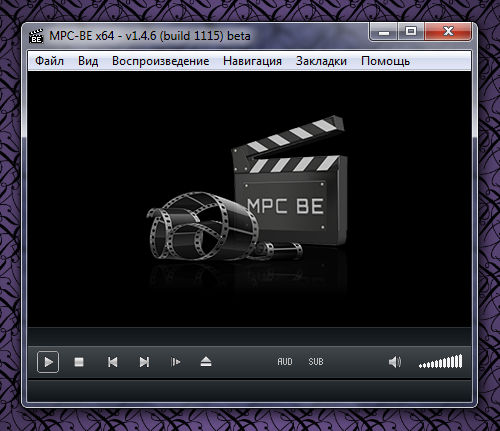Select an audio track via AUD button
The height and width of the screenshot is (431, 500).
point(285,362)
